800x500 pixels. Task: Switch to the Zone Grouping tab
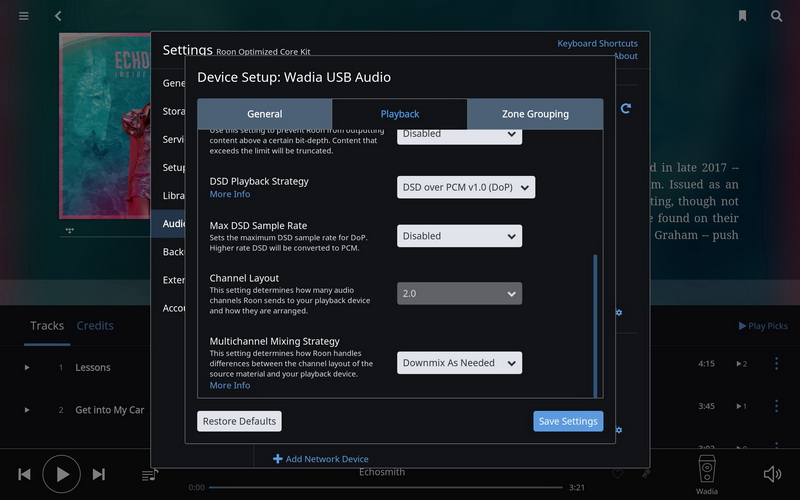click(x=535, y=114)
